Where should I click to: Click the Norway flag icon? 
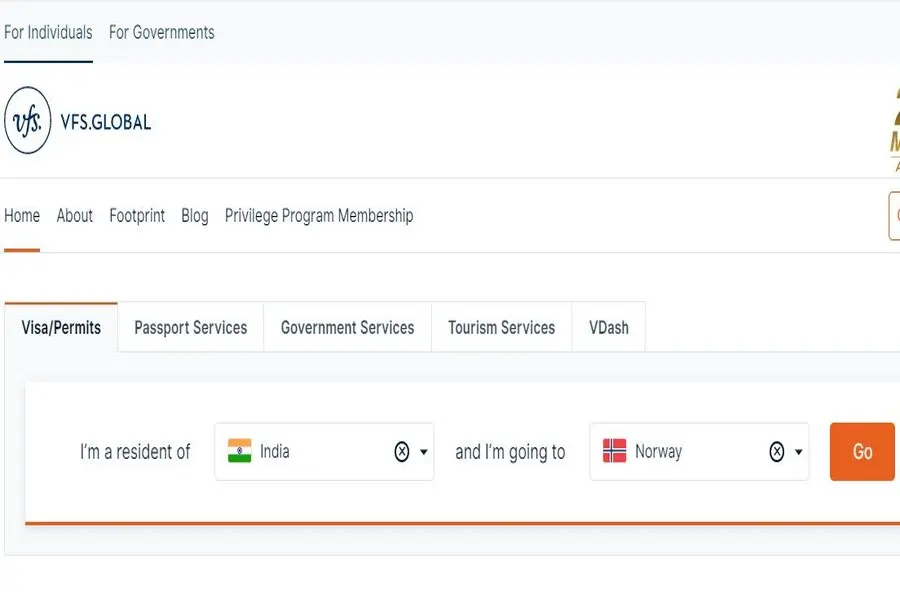click(614, 451)
